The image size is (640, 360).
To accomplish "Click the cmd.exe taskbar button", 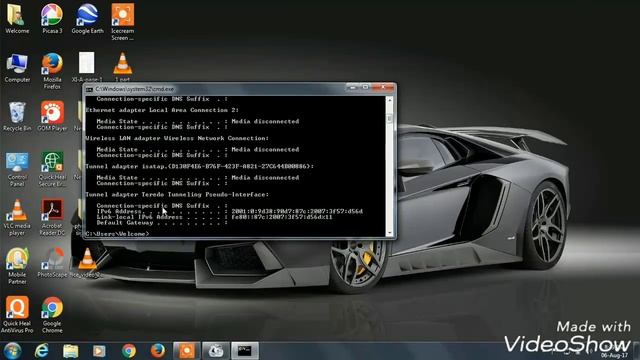I will pyautogui.click(x=245, y=351).
